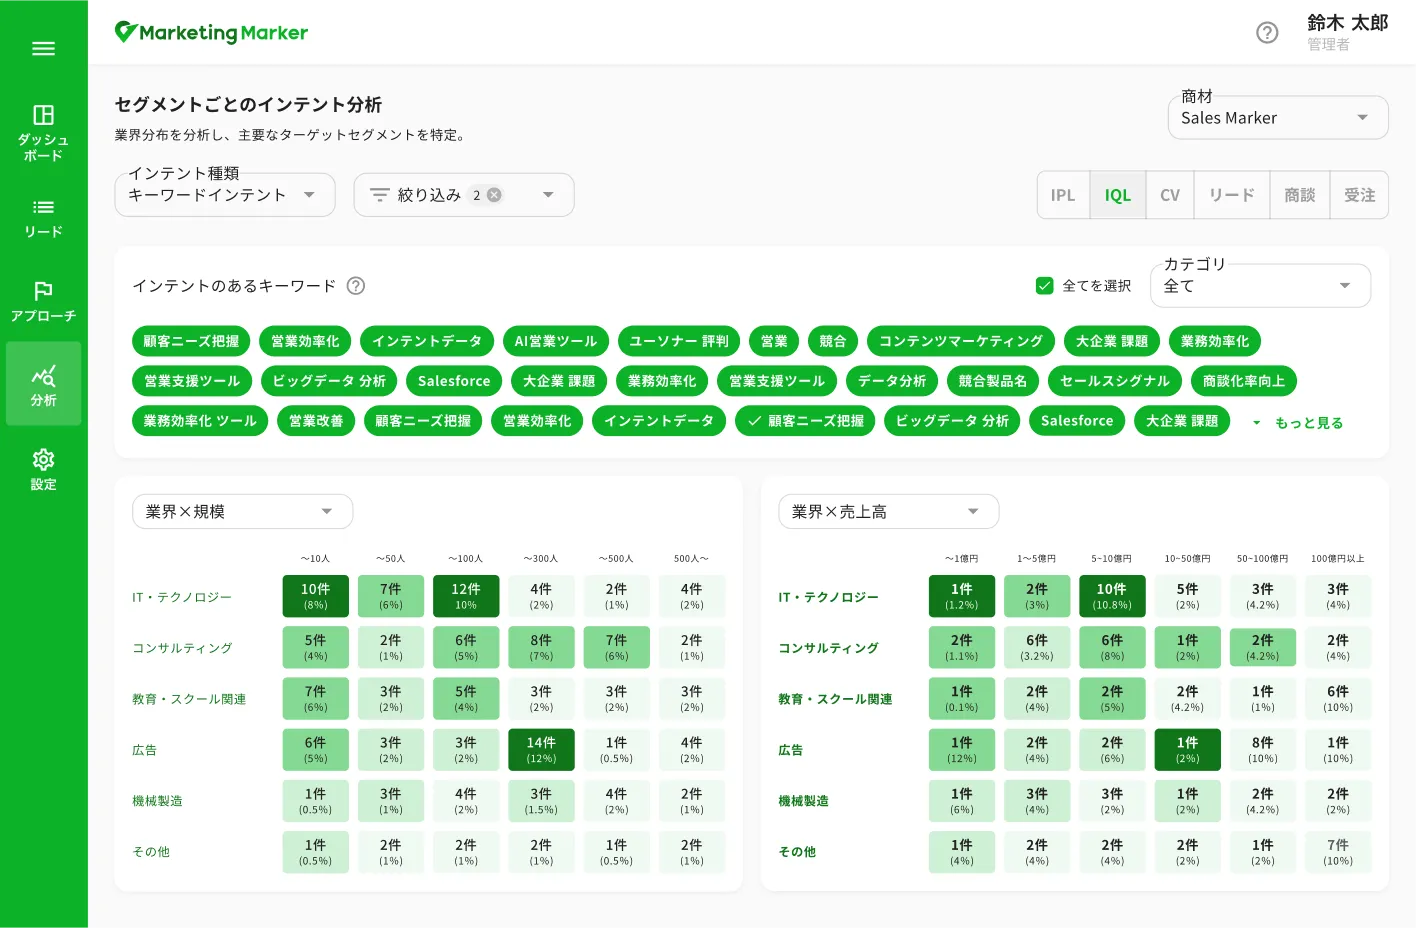Image resolution: width=1417 pixels, height=928 pixels.
Task: Click the Marketing Marker logo
Action: (x=212, y=33)
